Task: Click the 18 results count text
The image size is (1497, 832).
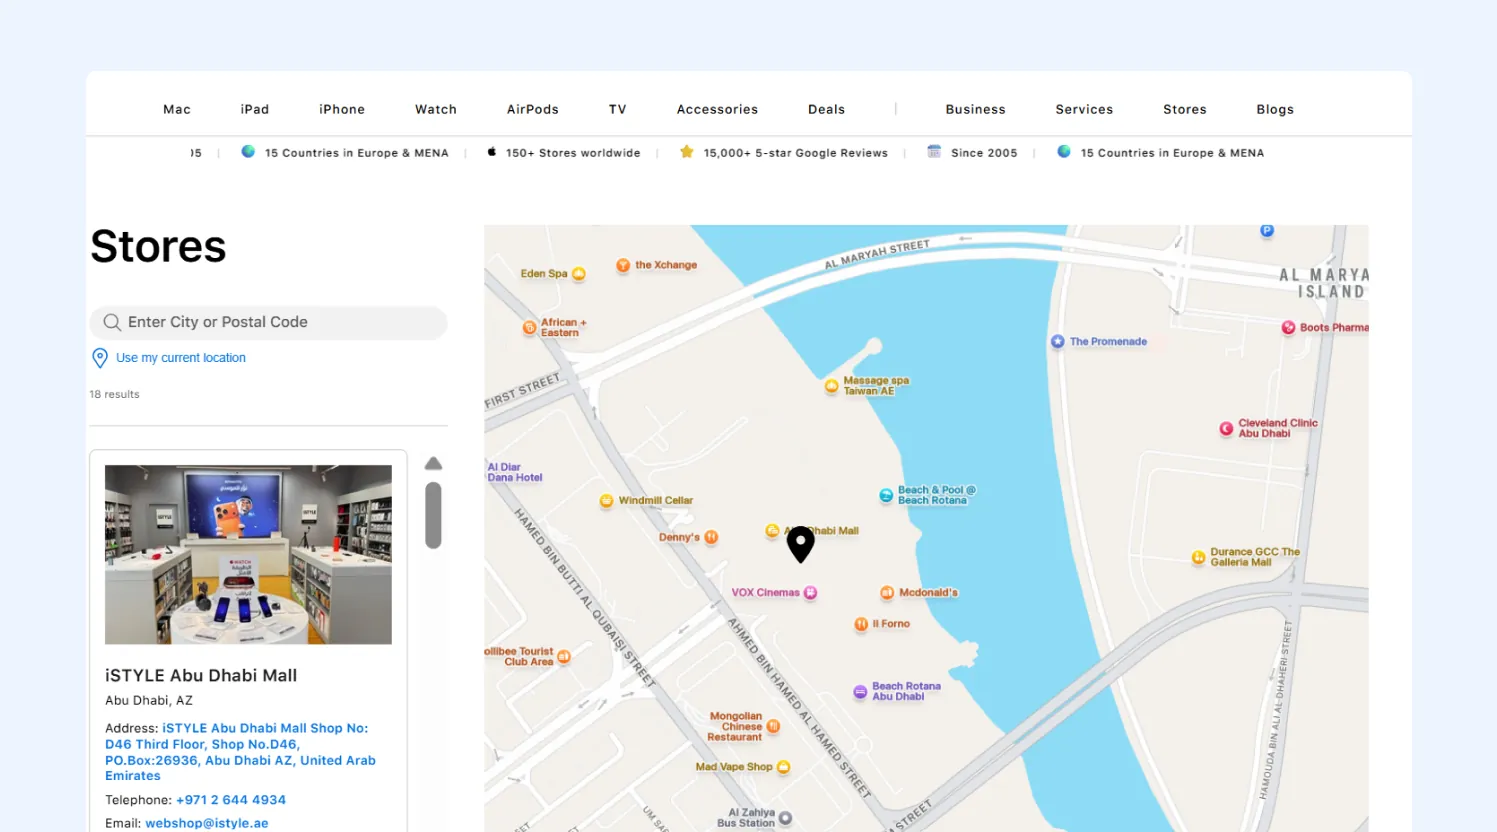Action: coord(115,394)
